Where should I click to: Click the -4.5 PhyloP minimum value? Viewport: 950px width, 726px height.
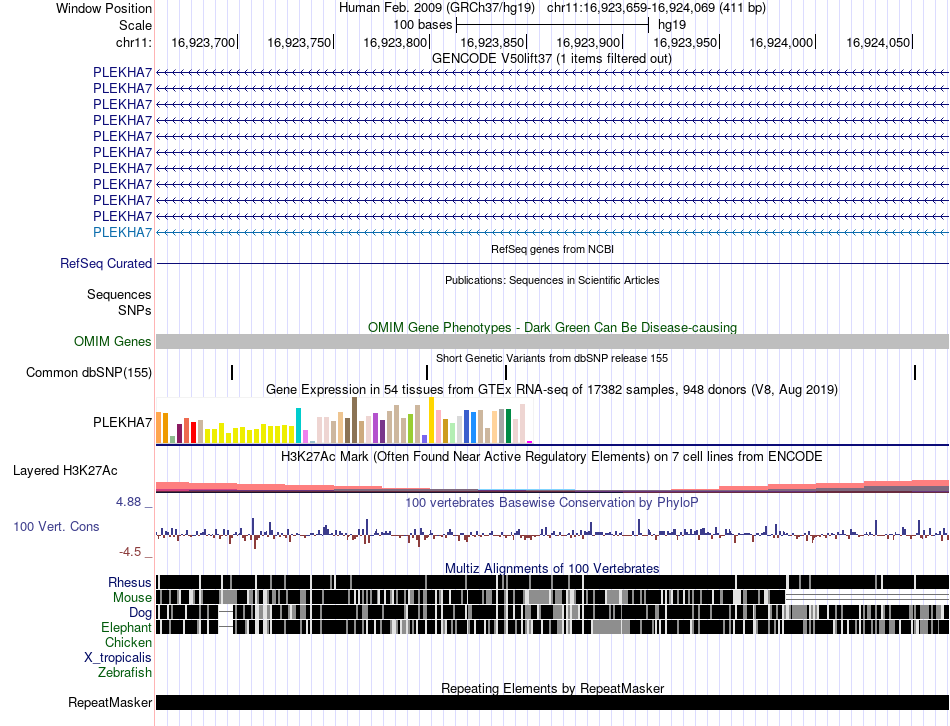click(130, 551)
